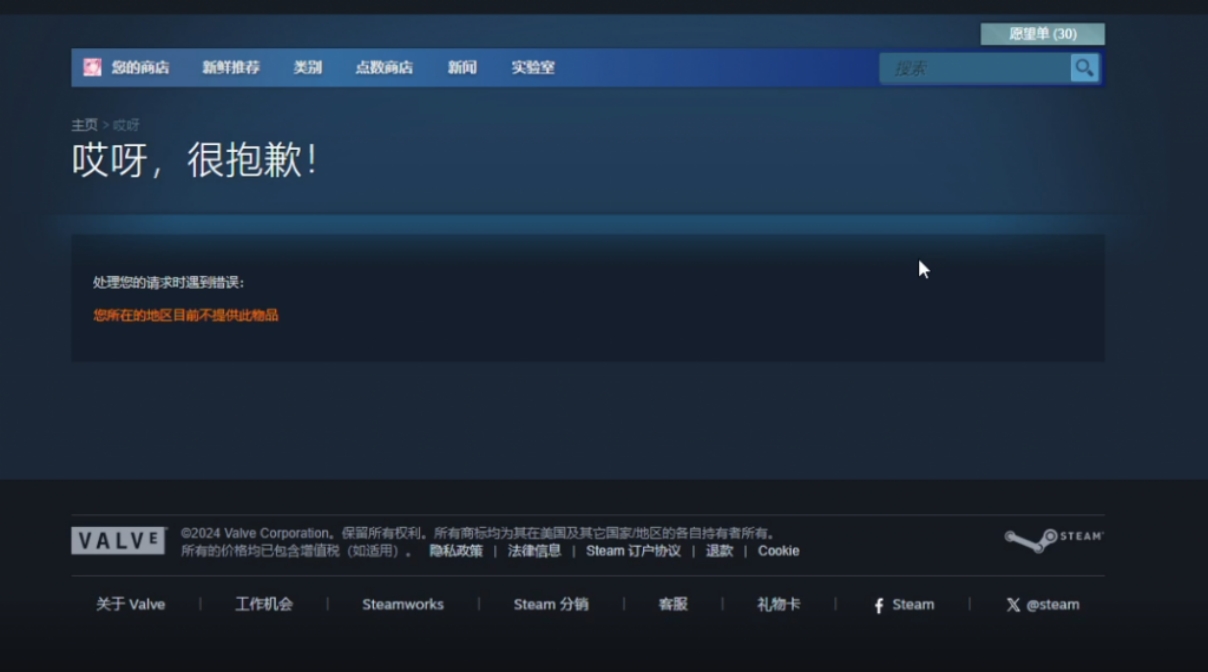Image resolution: width=1208 pixels, height=672 pixels.
Task: Click the 礼物卡 link
Action: [x=779, y=604]
